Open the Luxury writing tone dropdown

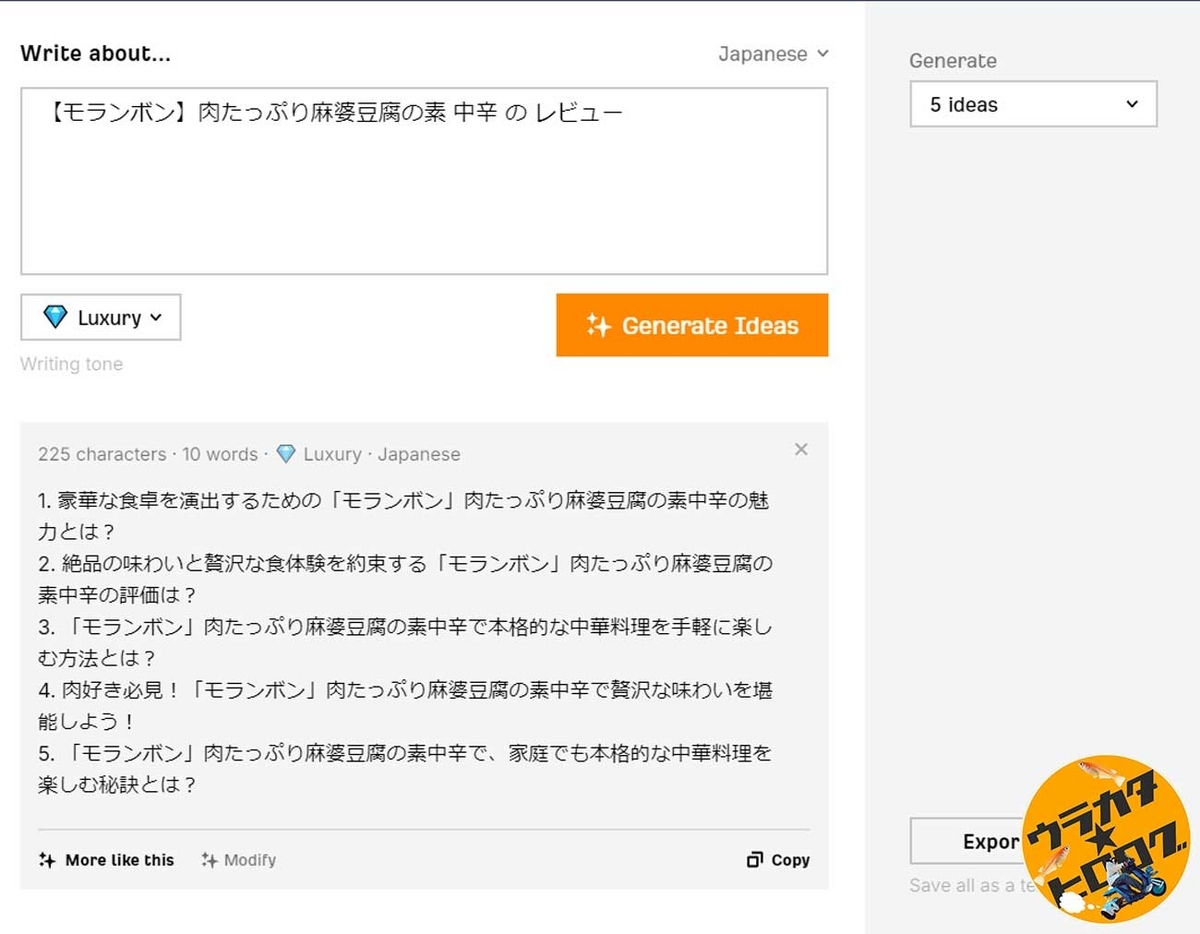[101, 317]
